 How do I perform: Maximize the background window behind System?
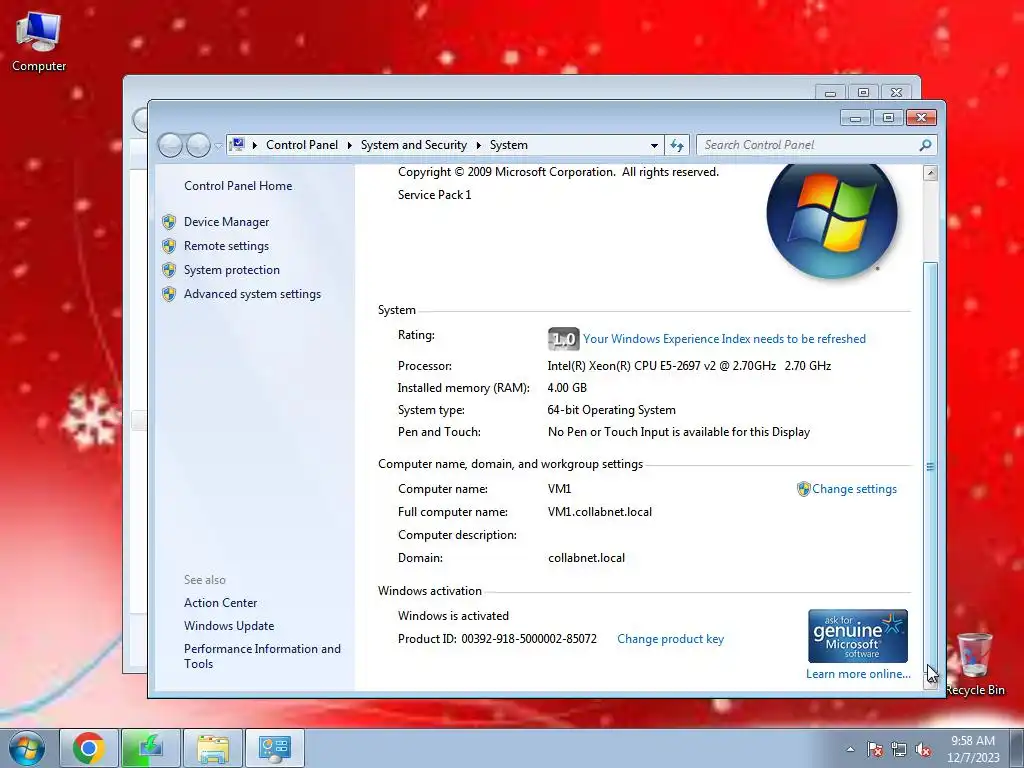[863, 93]
